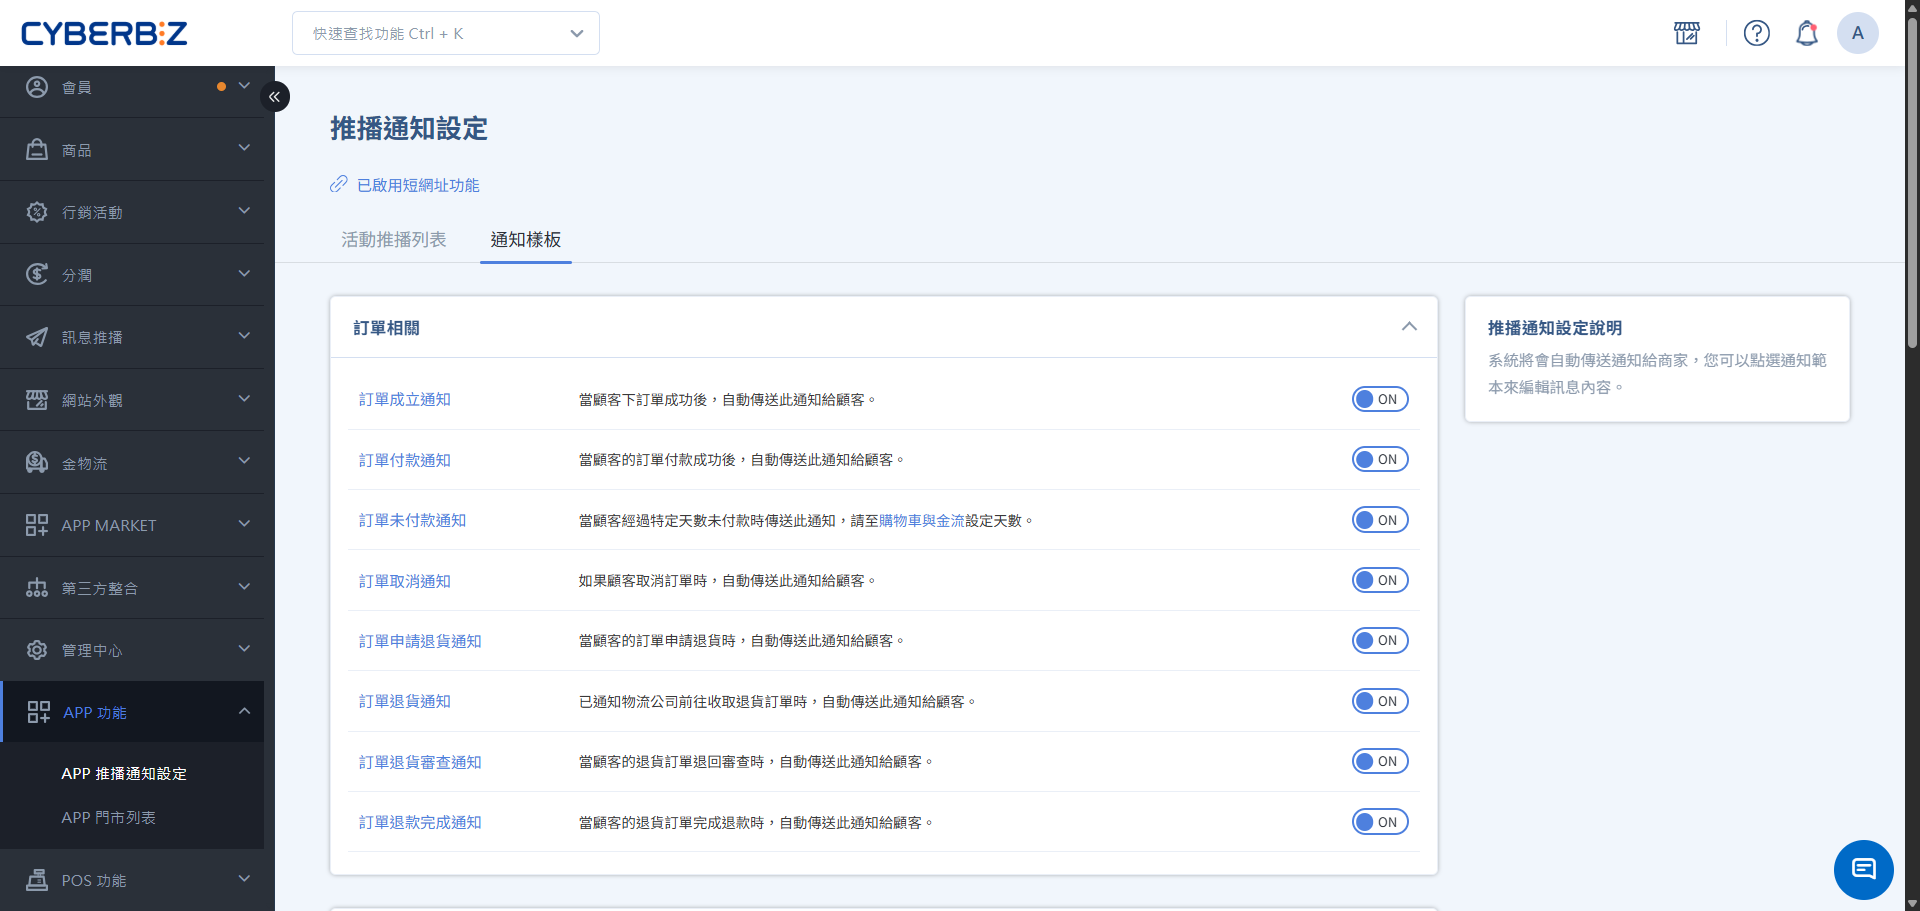The height and width of the screenshot is (911, 1920).
Task: Open the avatar A account menu
Action: (1857, 33)
